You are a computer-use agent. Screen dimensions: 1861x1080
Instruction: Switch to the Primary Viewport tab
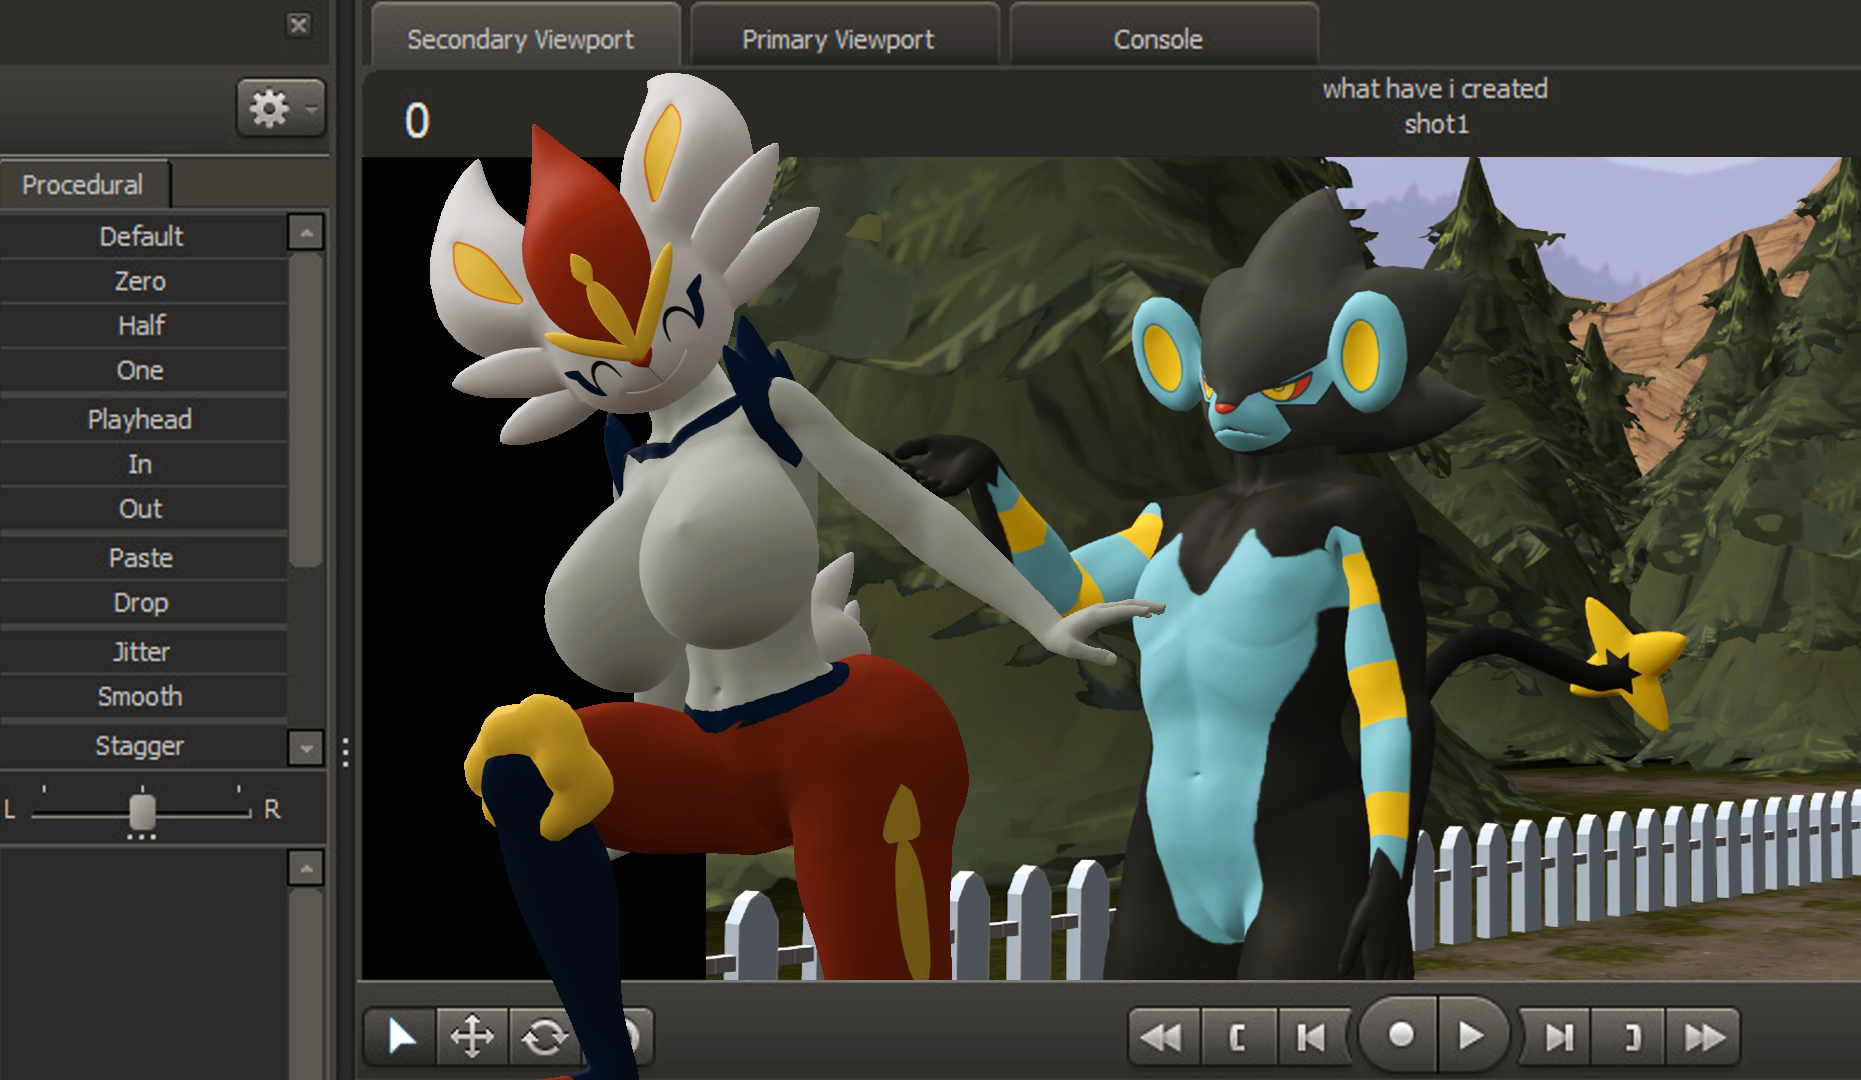[x=843, y=37]
